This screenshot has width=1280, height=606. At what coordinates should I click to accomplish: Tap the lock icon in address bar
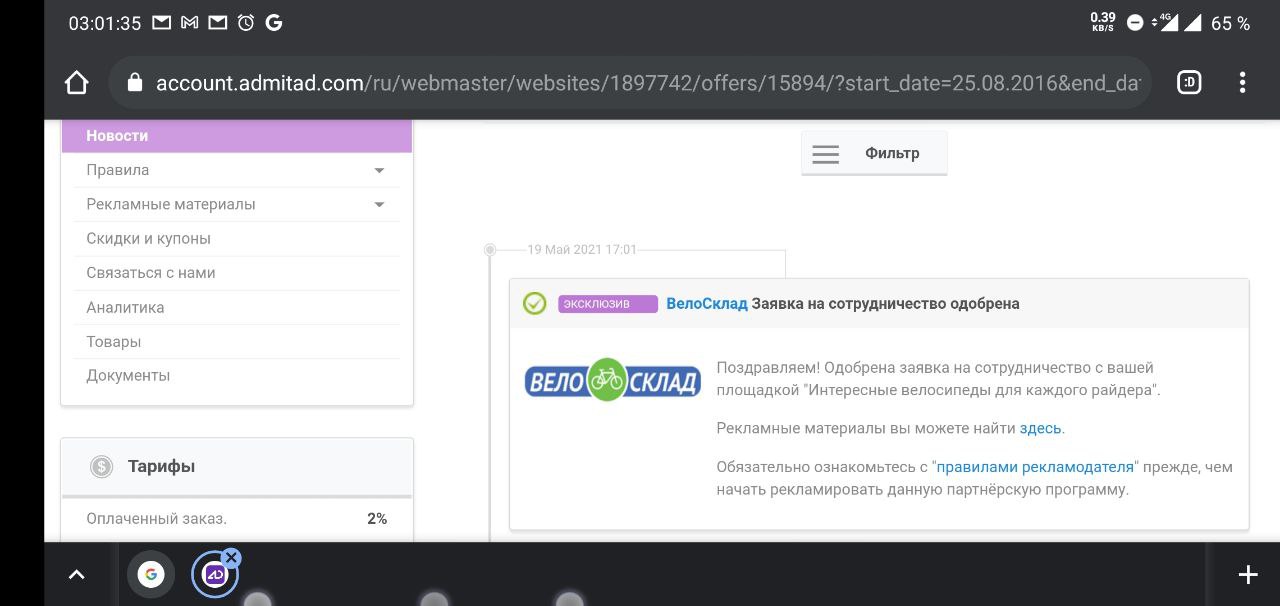(136, 83)
